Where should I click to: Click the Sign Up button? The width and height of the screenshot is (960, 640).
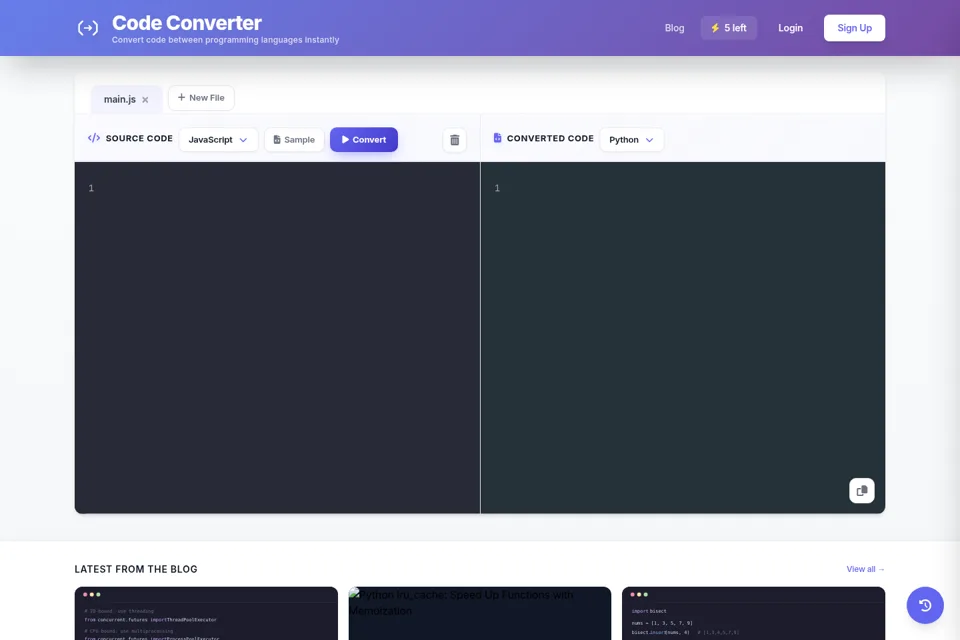[x=854, y=28]
